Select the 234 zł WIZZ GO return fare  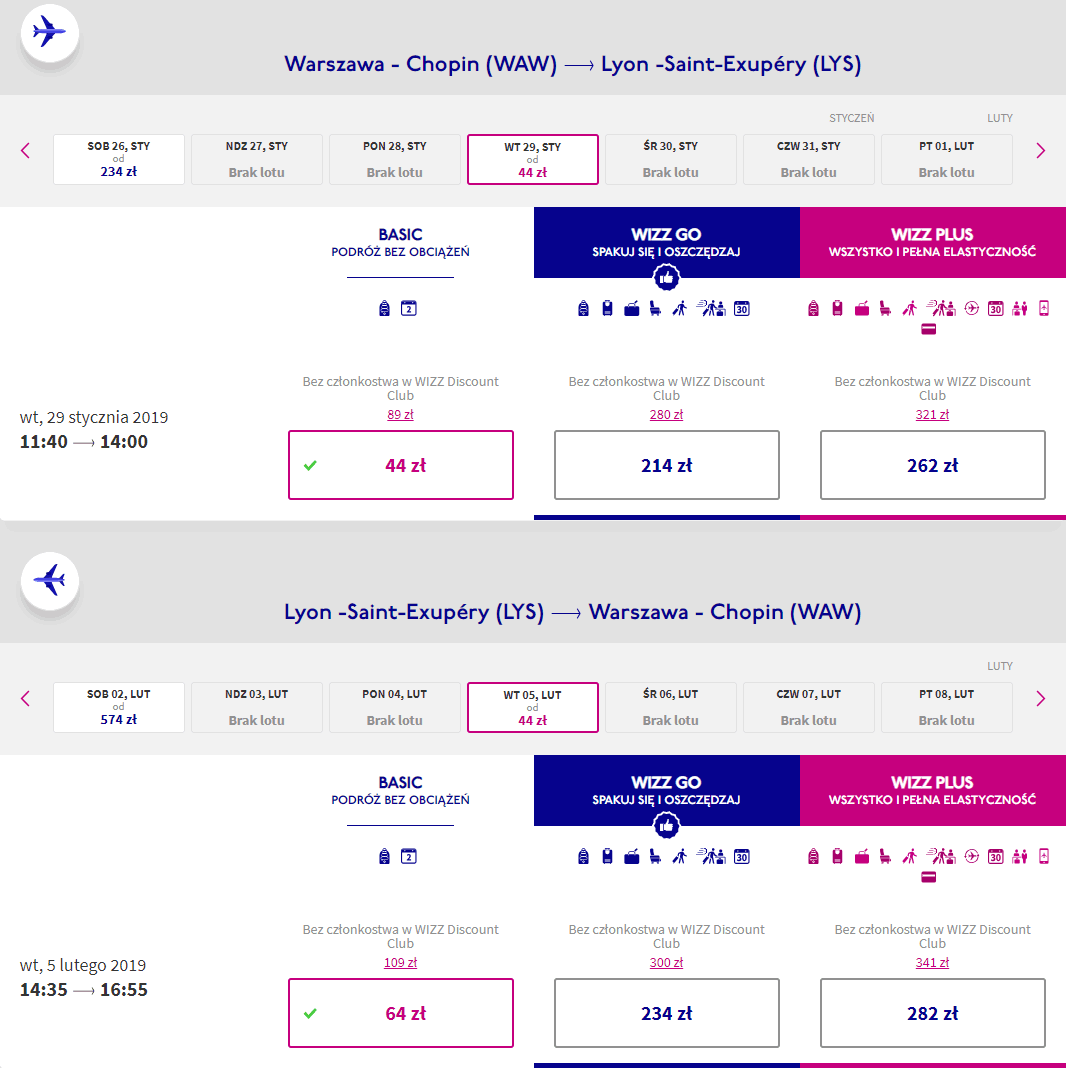pyautogui.click(x=666, y=1013)
